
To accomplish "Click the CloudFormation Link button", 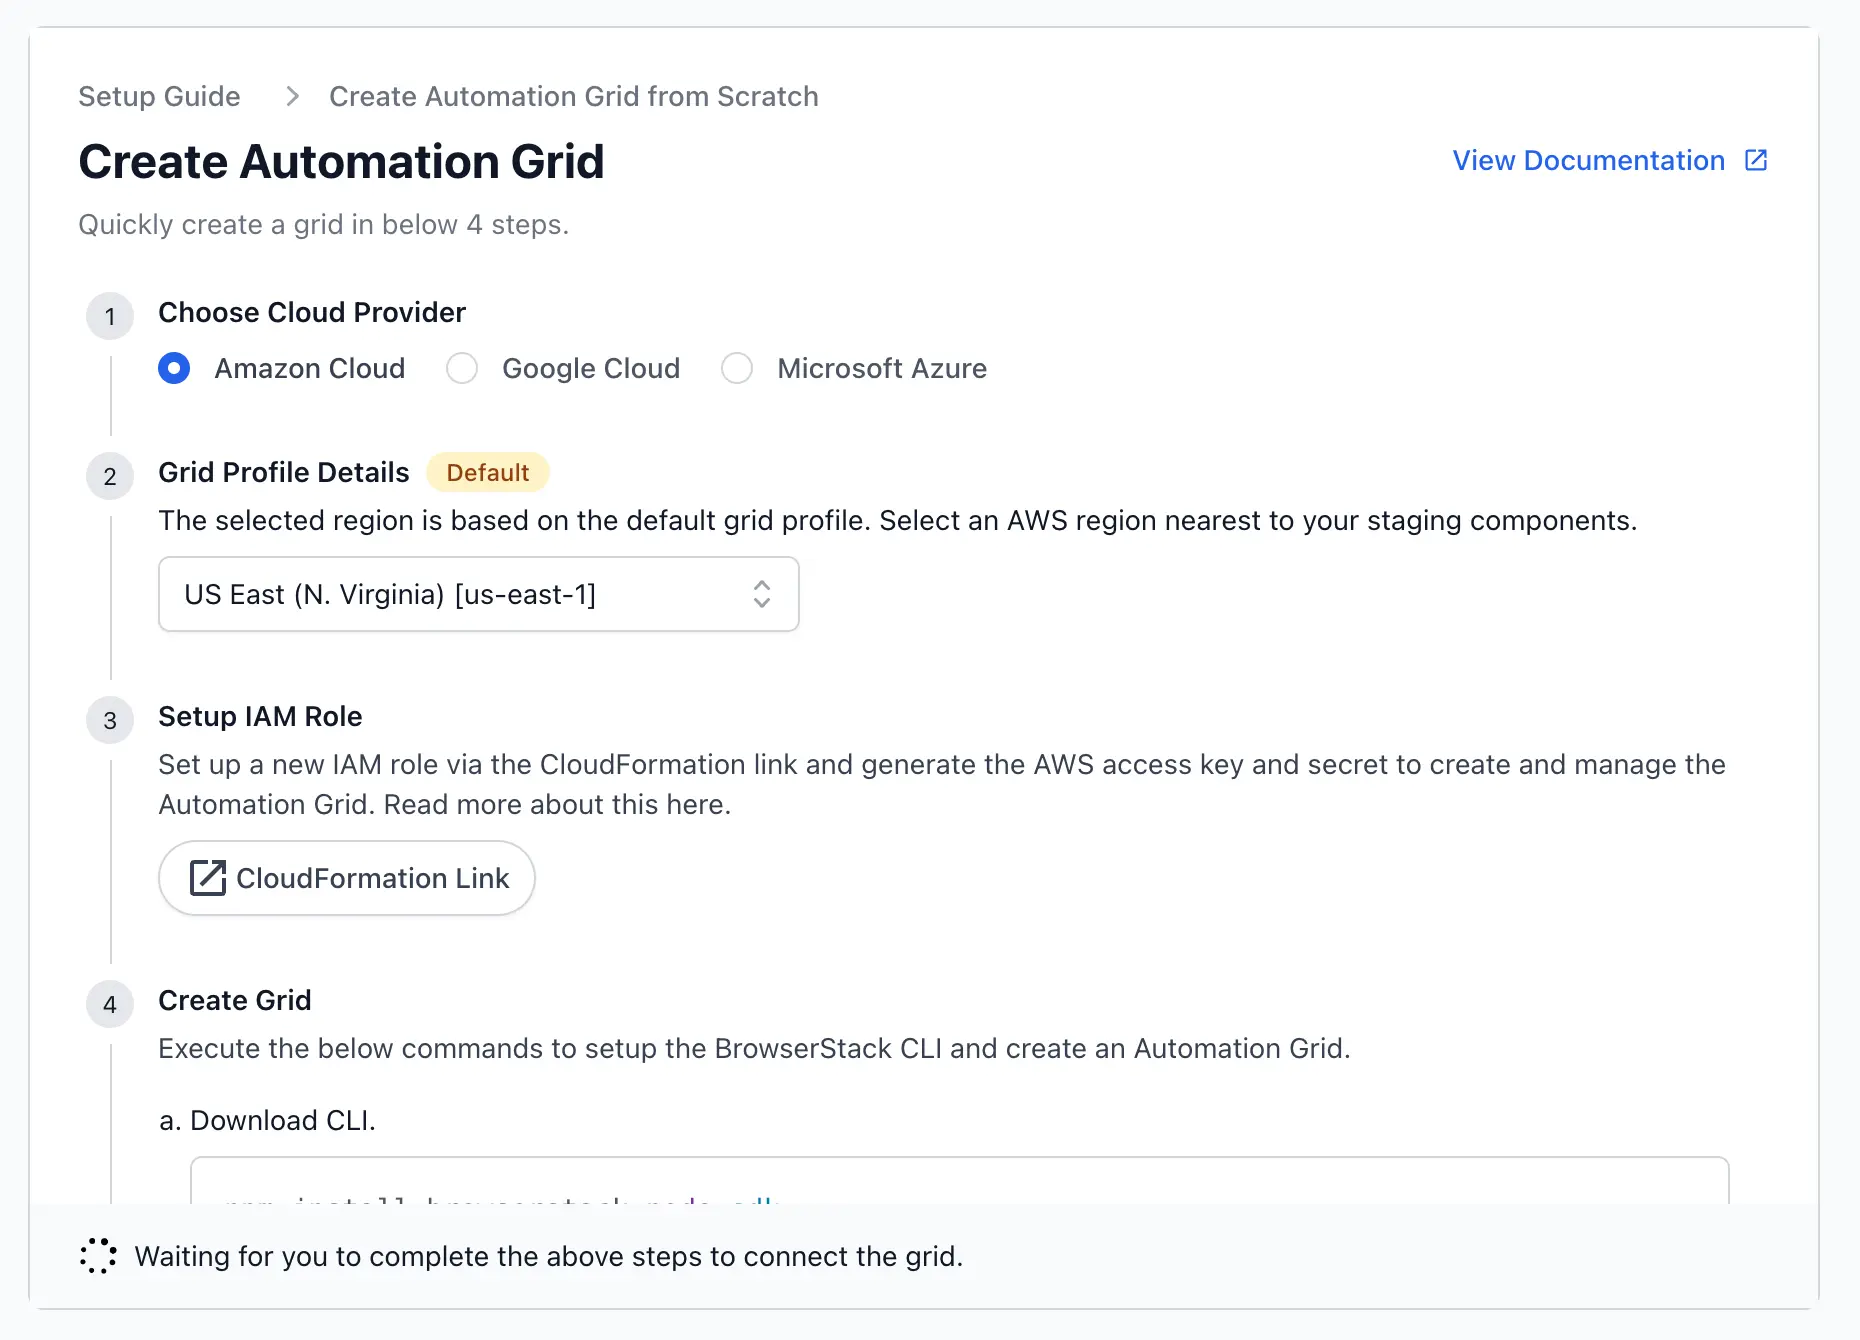I will pyautogui.click(x=347, y=878).
